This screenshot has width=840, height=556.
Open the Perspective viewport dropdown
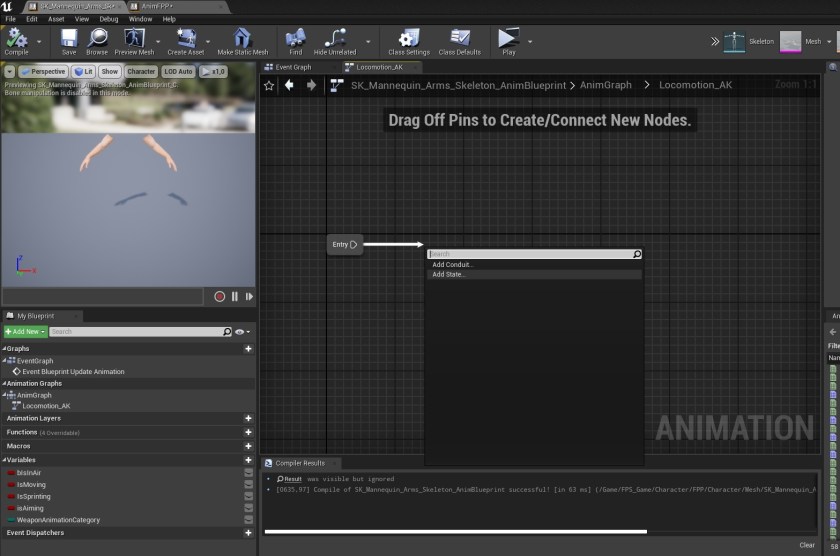[x=42, y=72]
